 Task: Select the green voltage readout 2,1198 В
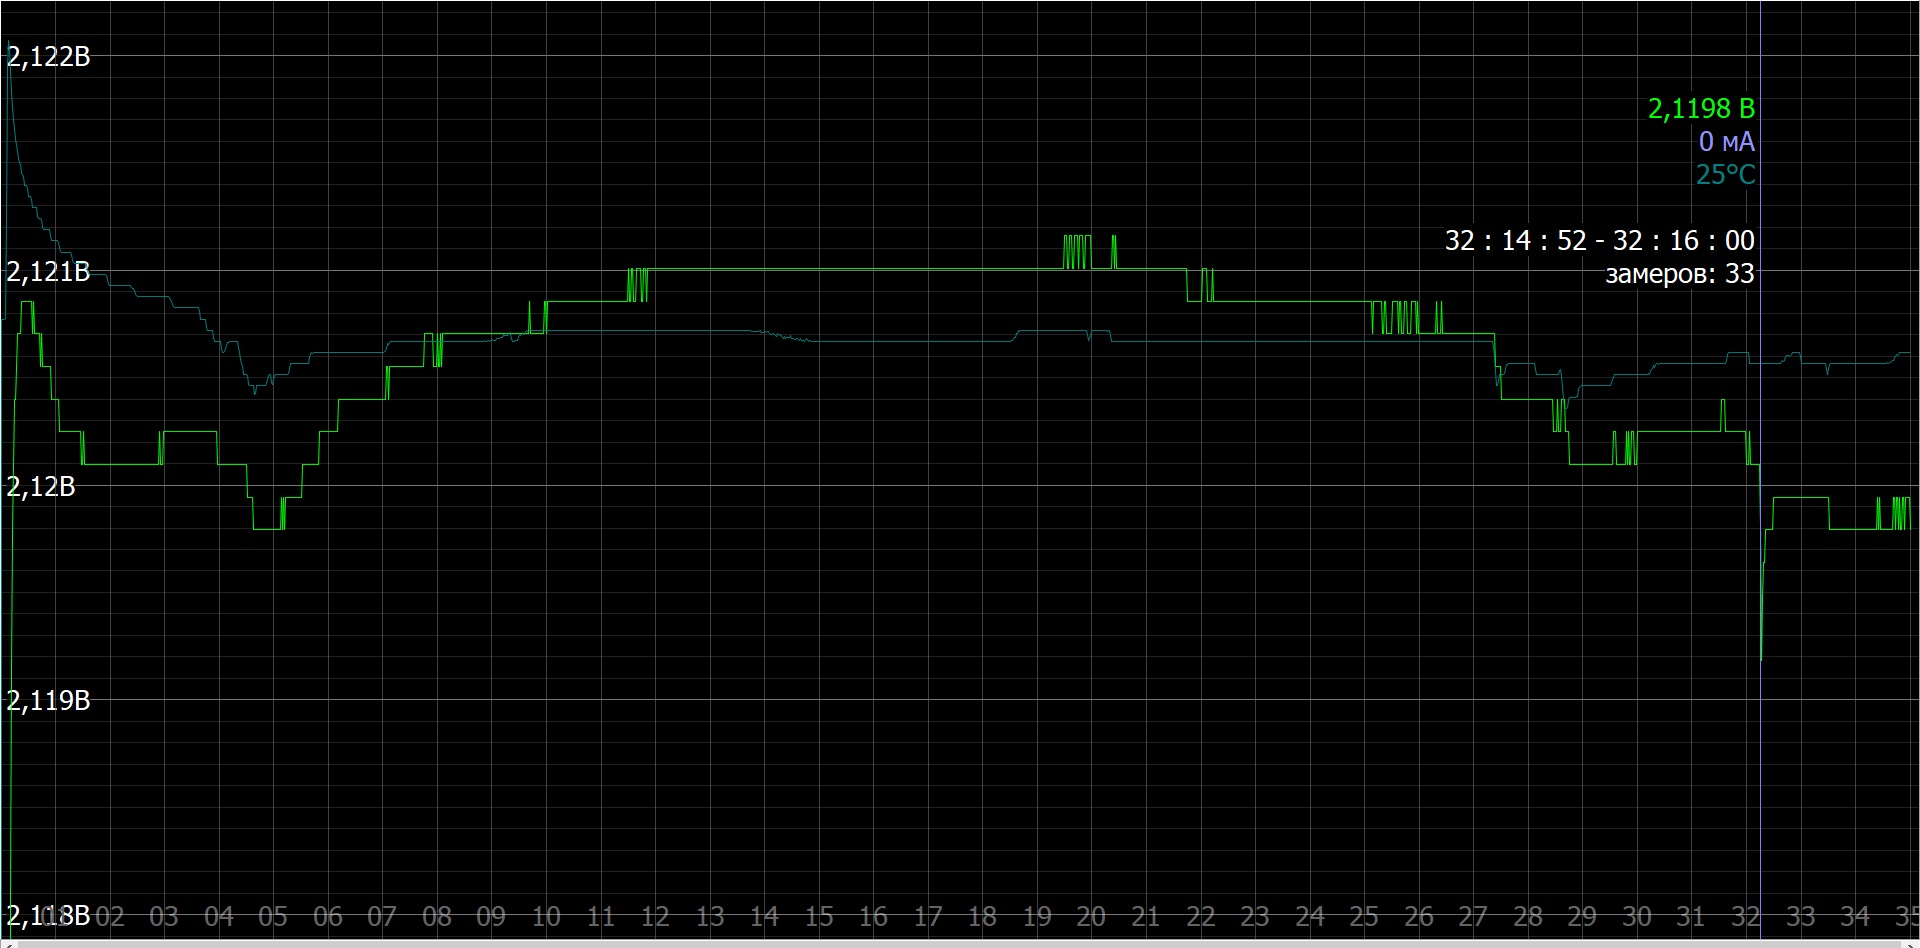[x=1701, y=108]
